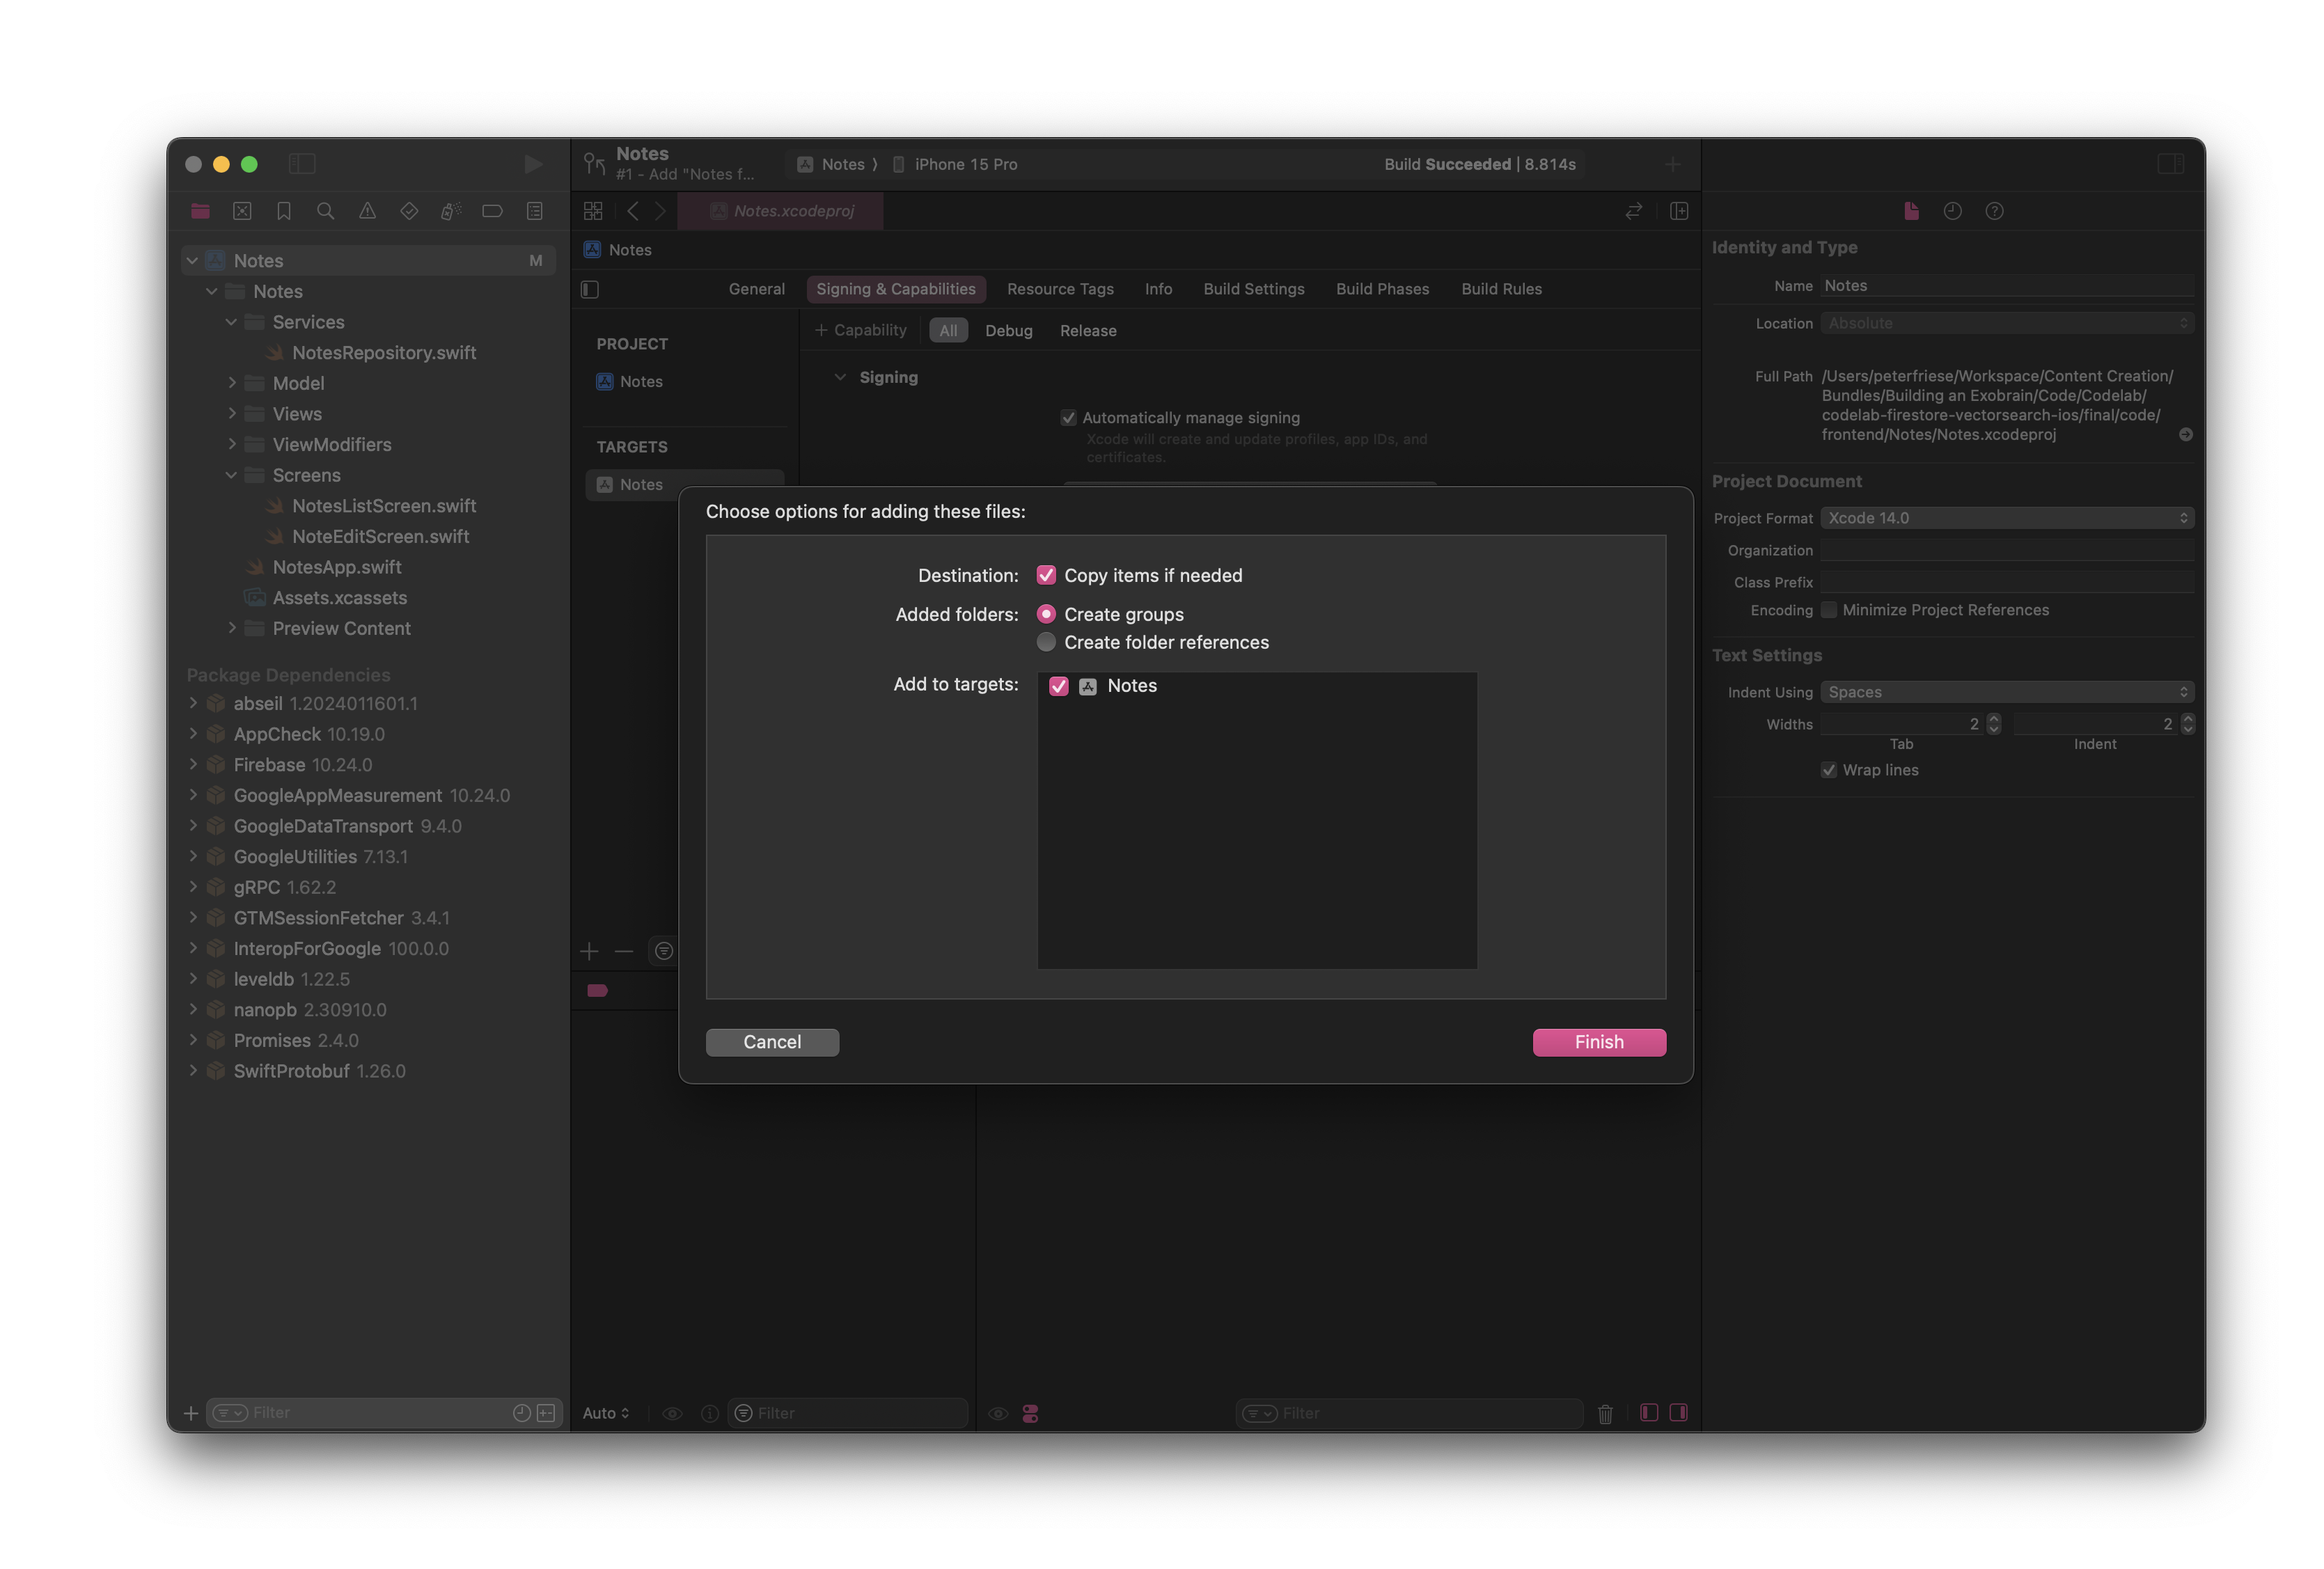
Task: Select Create groups radio button
Action: 1046,613
